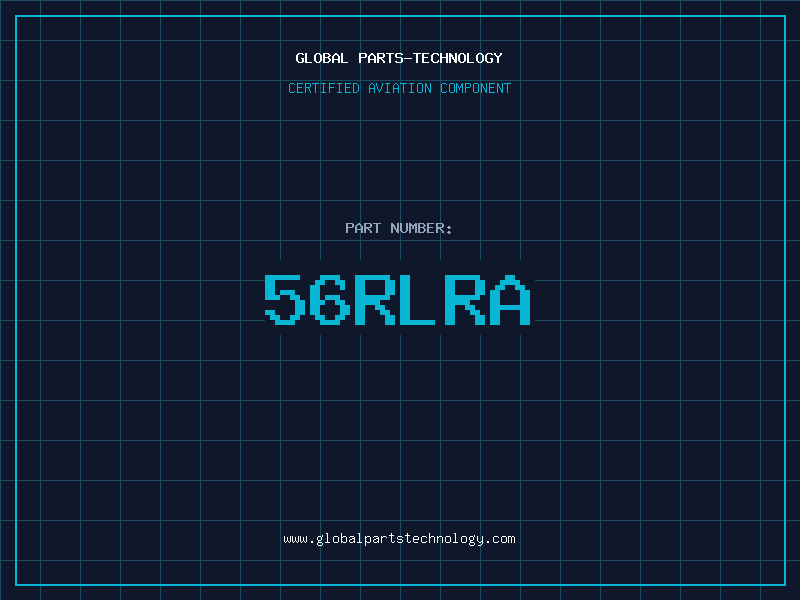
Task: Click the word COMPONENT in subtitle
Action: pos(476,88)
